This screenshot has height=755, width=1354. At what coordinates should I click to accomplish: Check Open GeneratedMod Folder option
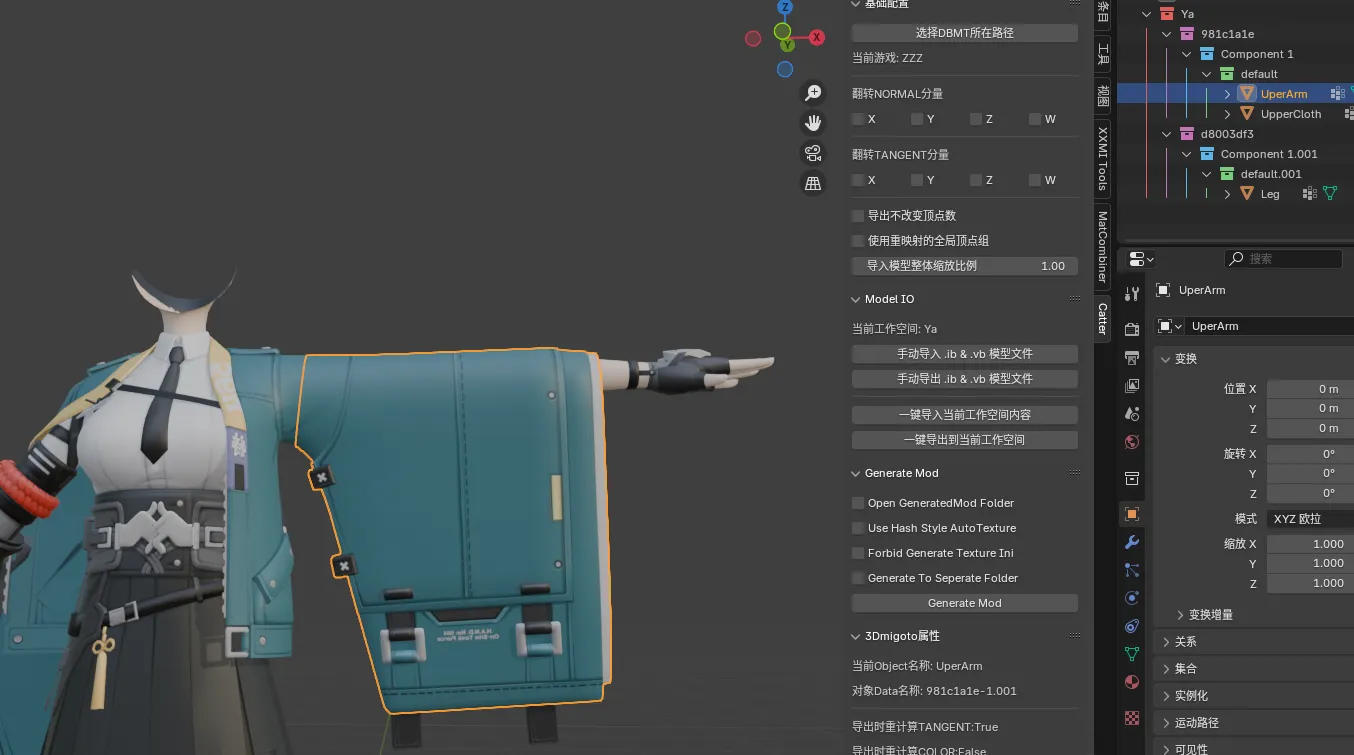[858, 503]
